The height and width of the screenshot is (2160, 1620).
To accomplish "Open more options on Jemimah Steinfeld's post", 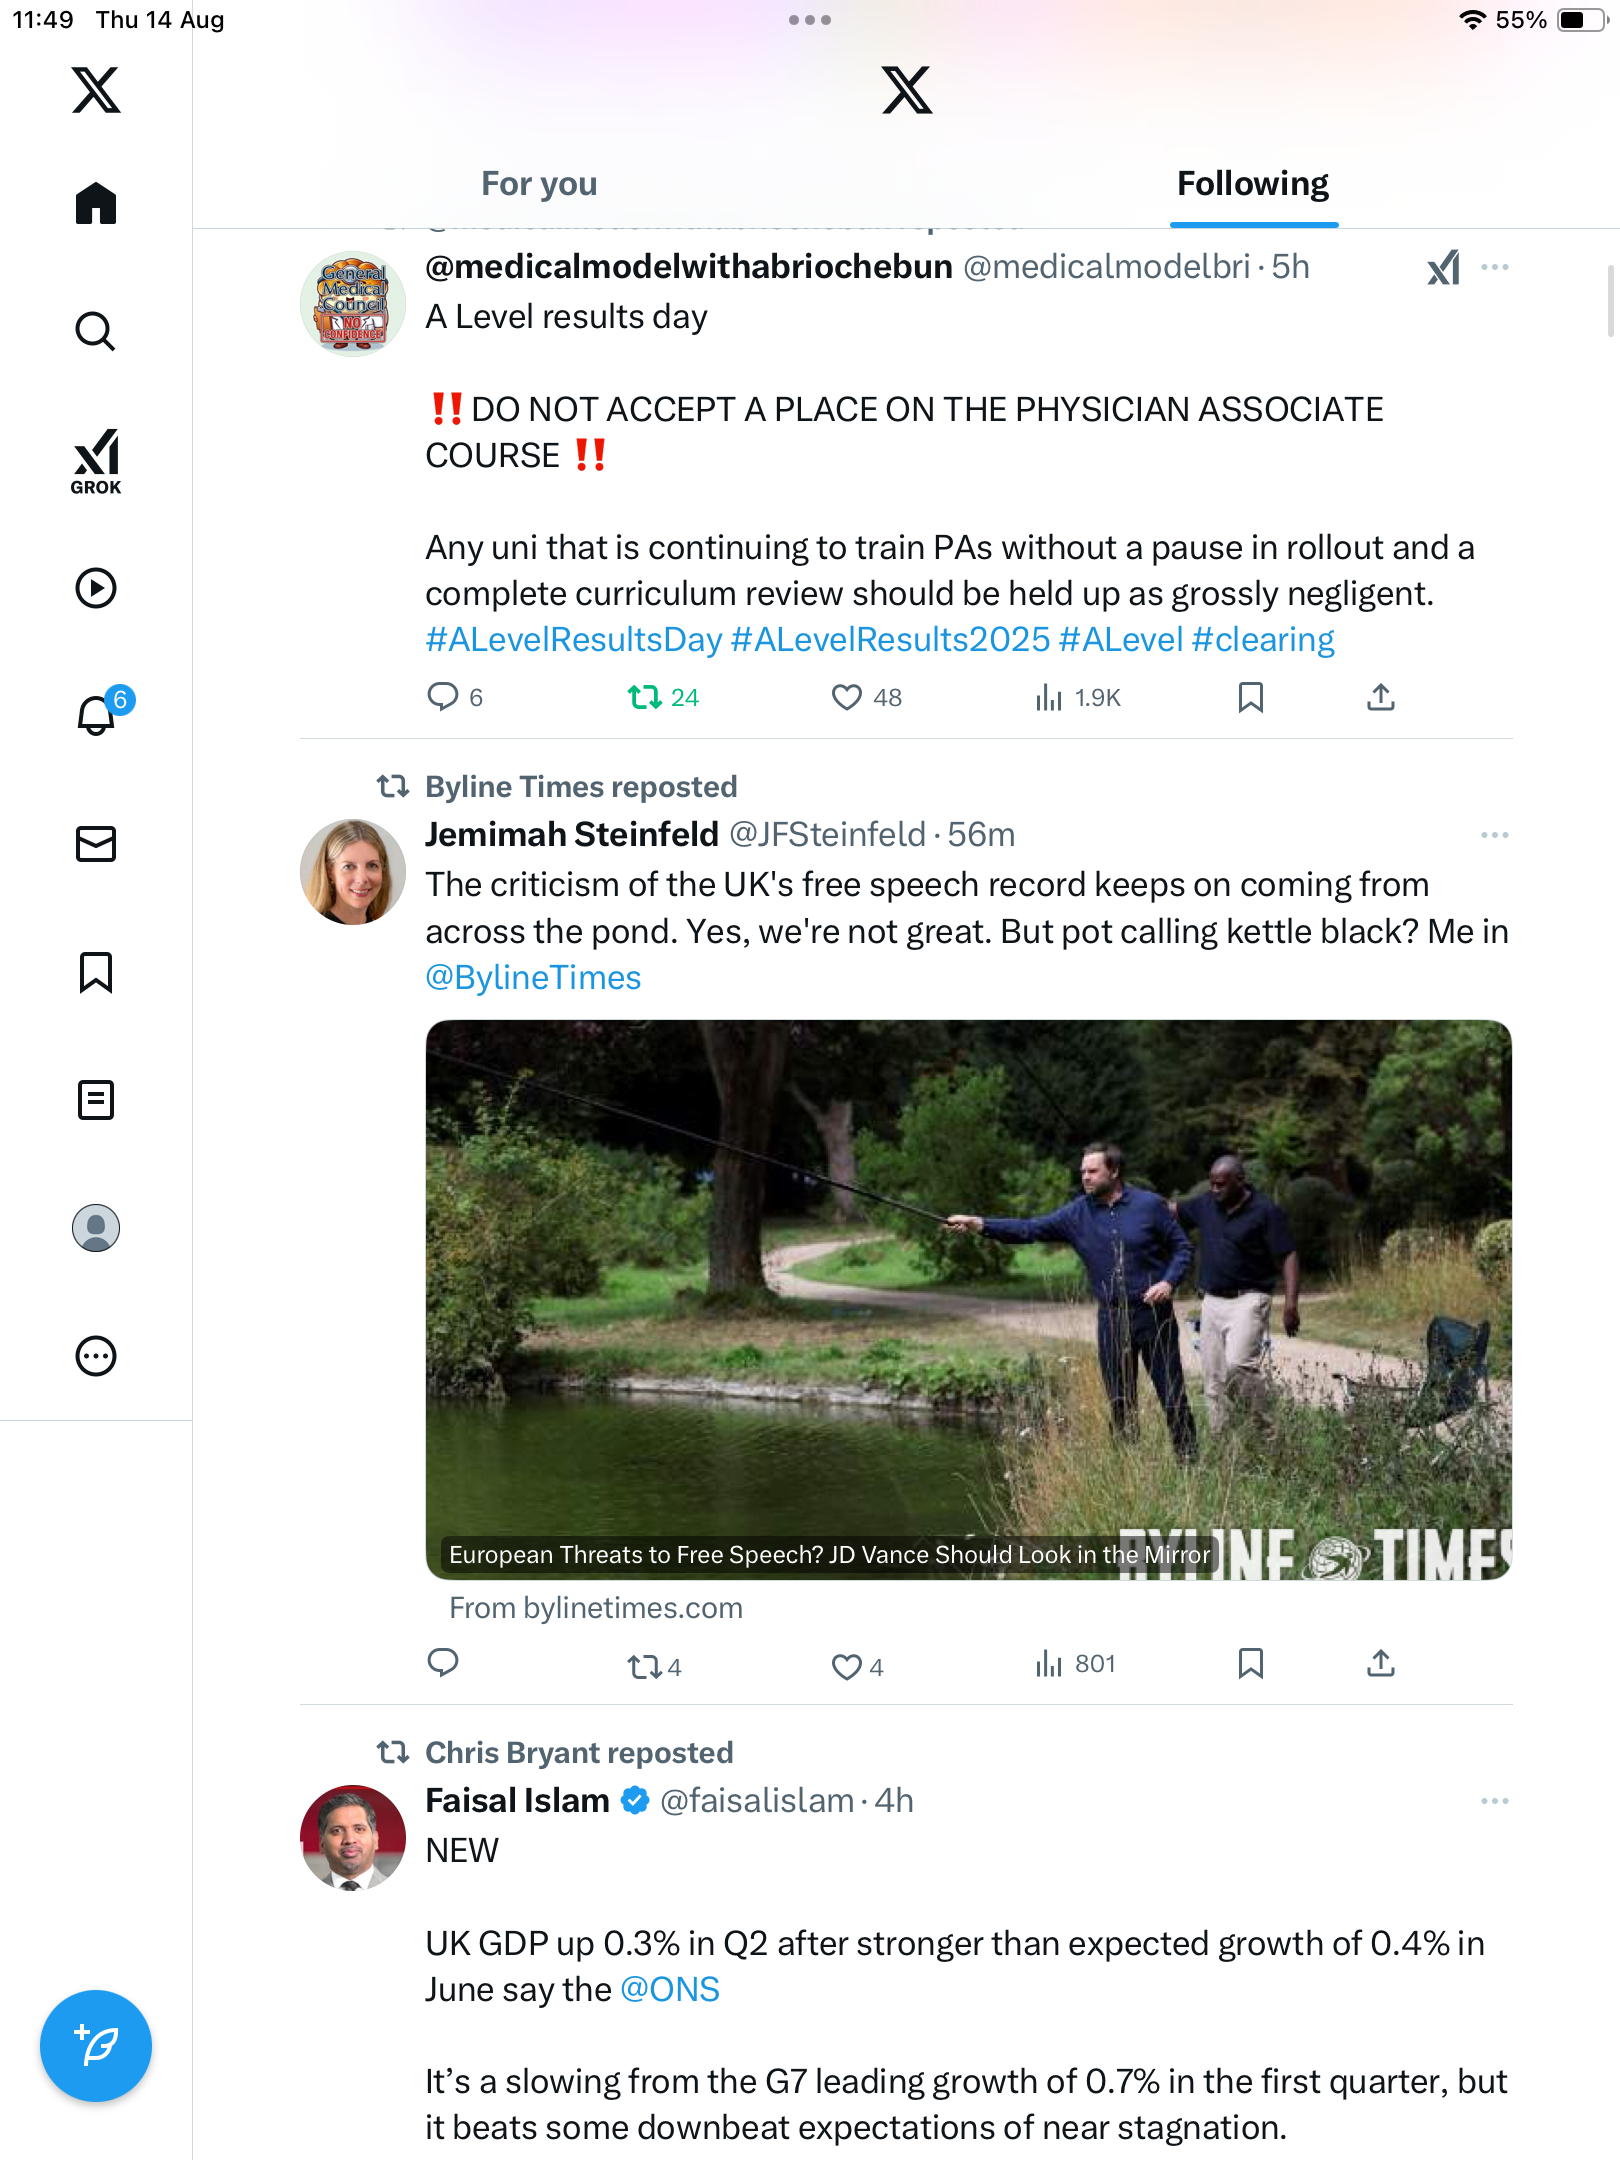I will click(1494, 835).
